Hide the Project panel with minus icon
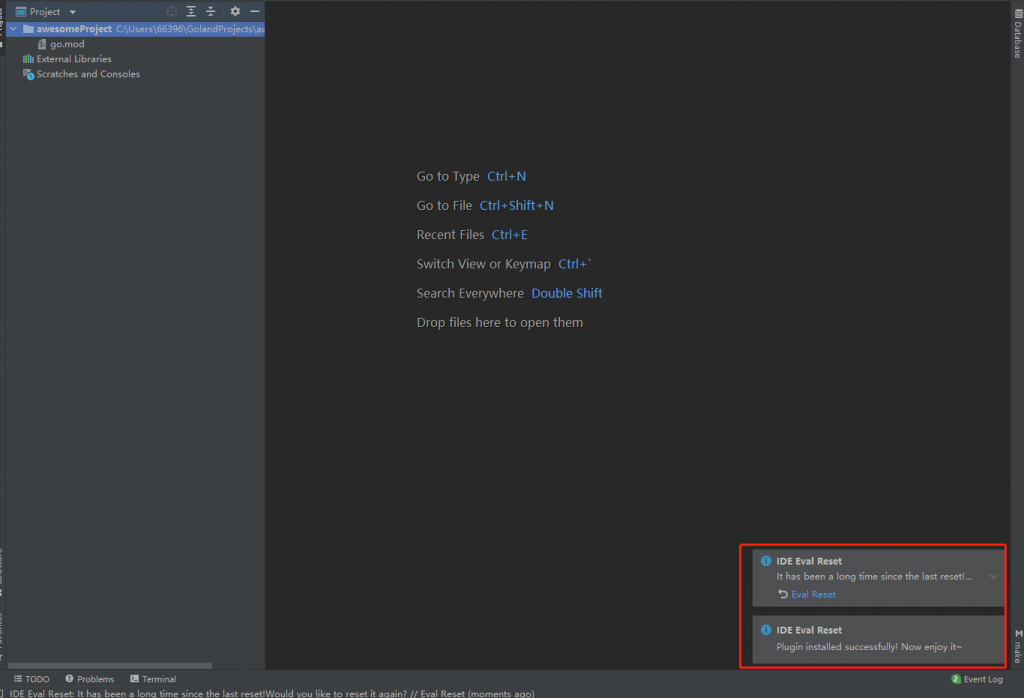Screen dimensions: 1024x698 click(255, 11)
